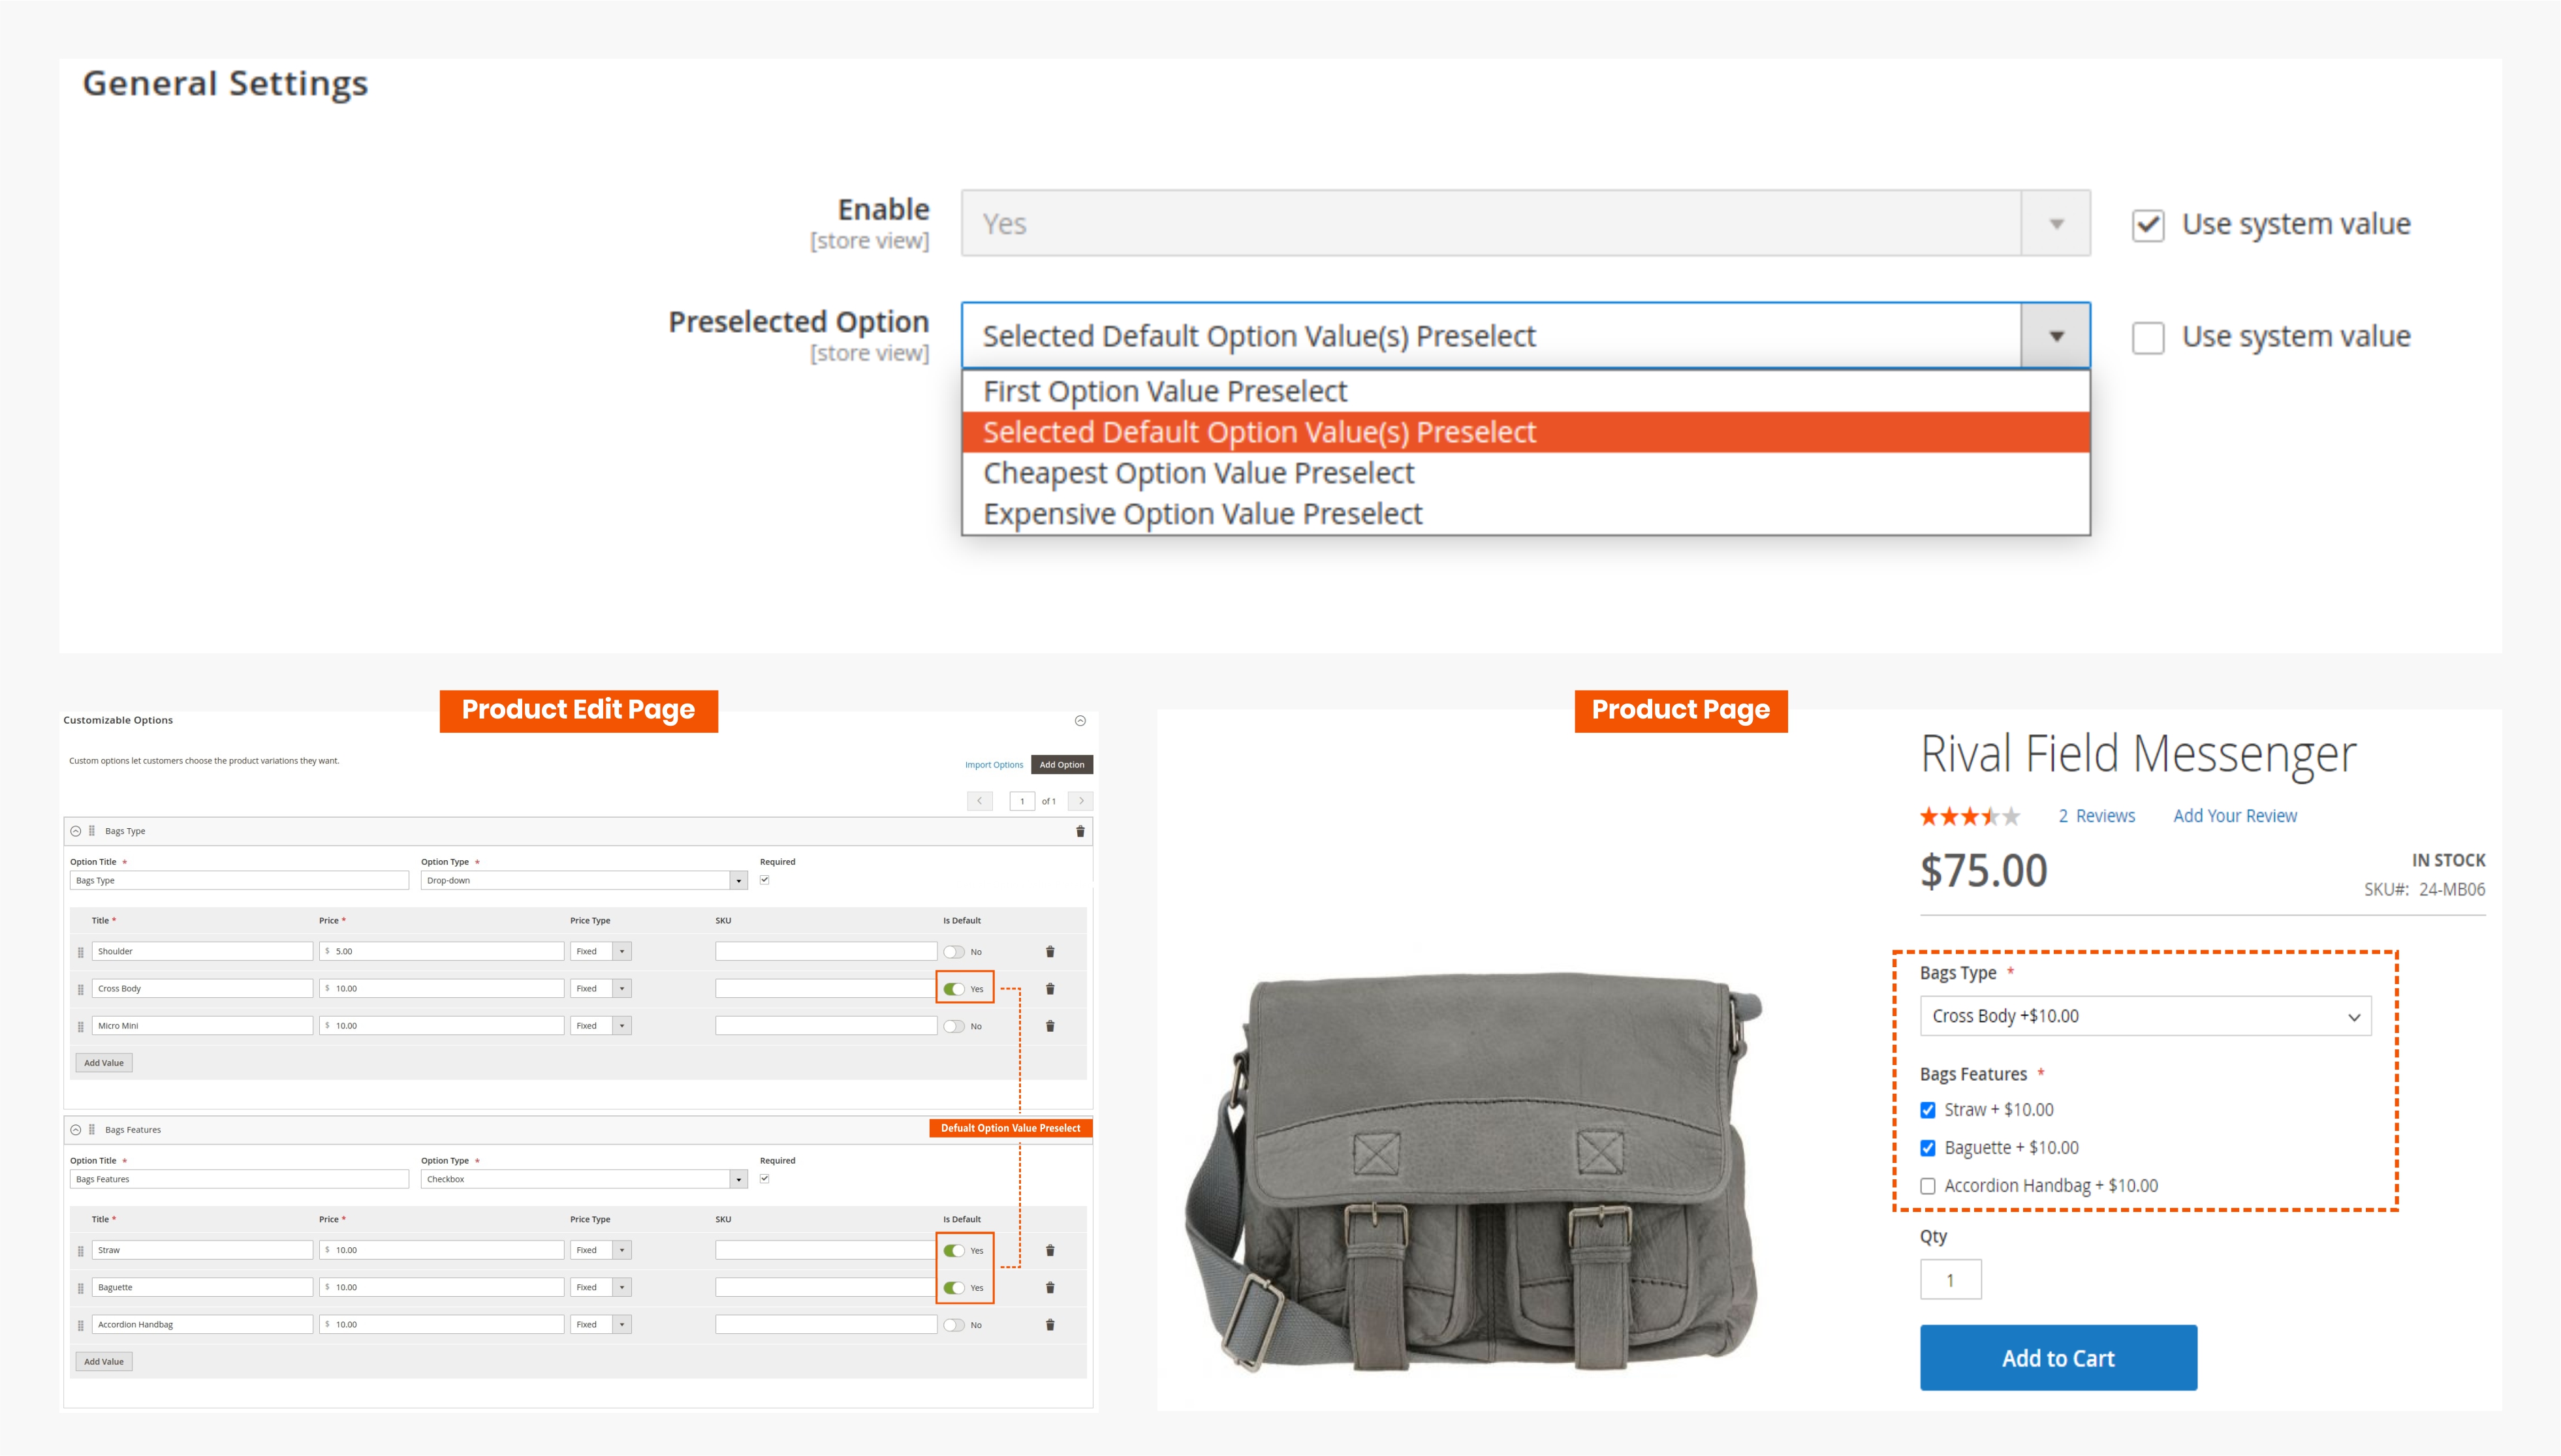Image resolution: width=2561 pixels, height=1456 pixels.
Task: Open the Preselected Option dropdown
Action: pos(1526,336)
